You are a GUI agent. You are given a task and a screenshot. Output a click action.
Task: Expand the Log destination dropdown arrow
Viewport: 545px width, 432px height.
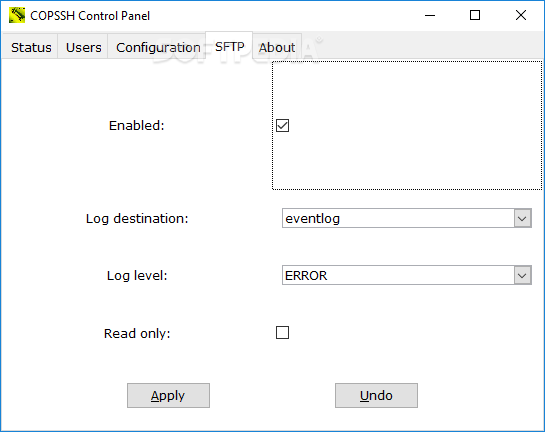[522, 218]
